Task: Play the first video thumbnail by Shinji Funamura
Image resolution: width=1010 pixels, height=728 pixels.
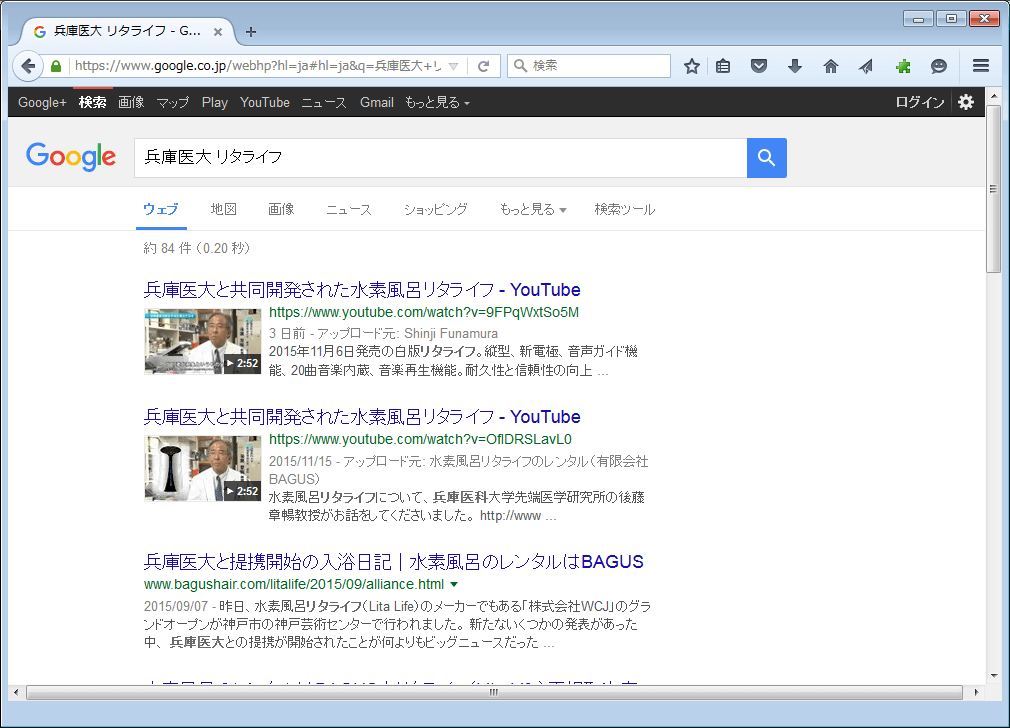Action: 203,341
